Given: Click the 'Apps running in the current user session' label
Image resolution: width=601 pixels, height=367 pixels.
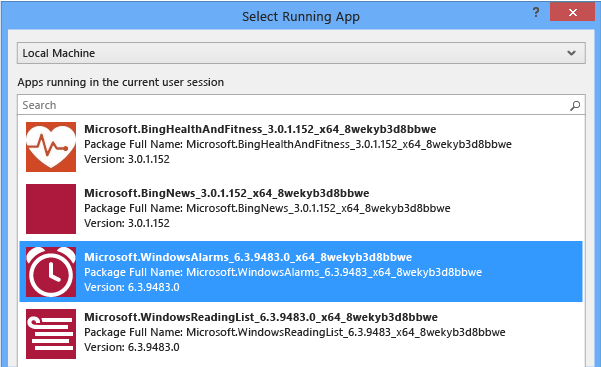Looking at the screenshot, I should pyautogui.click(x=121, y=82).
